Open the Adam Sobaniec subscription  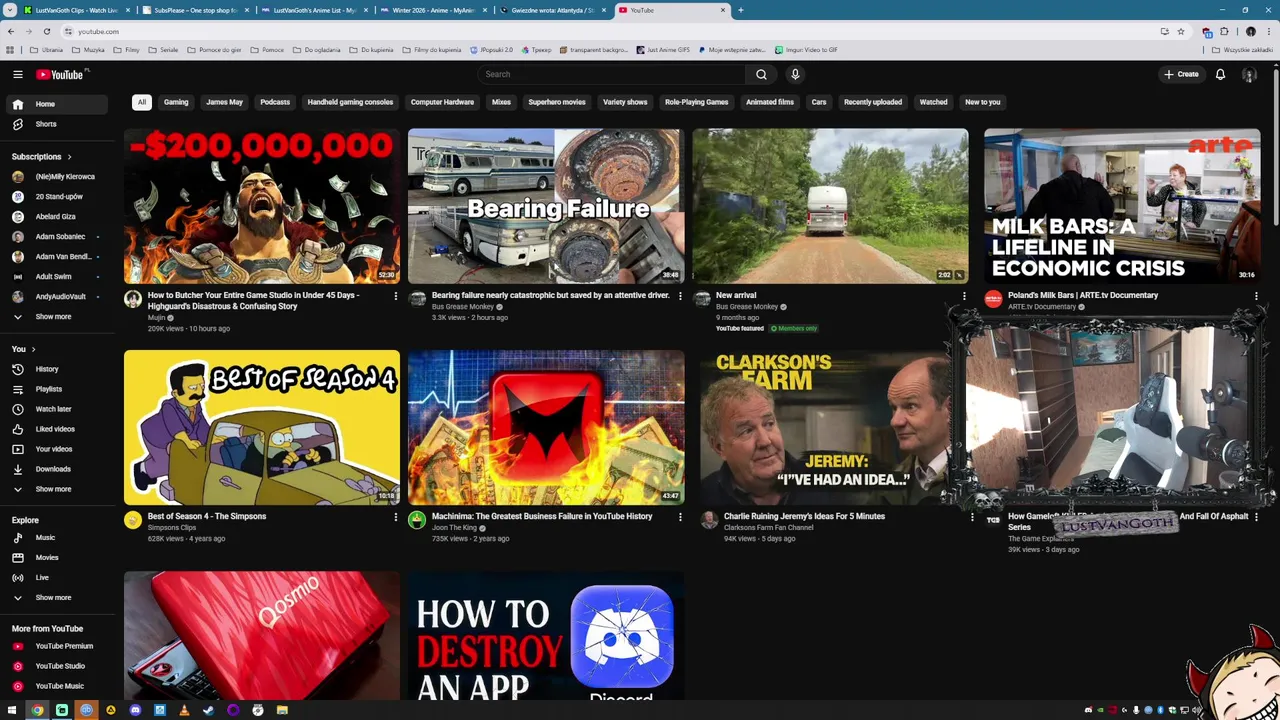point(56,237)
